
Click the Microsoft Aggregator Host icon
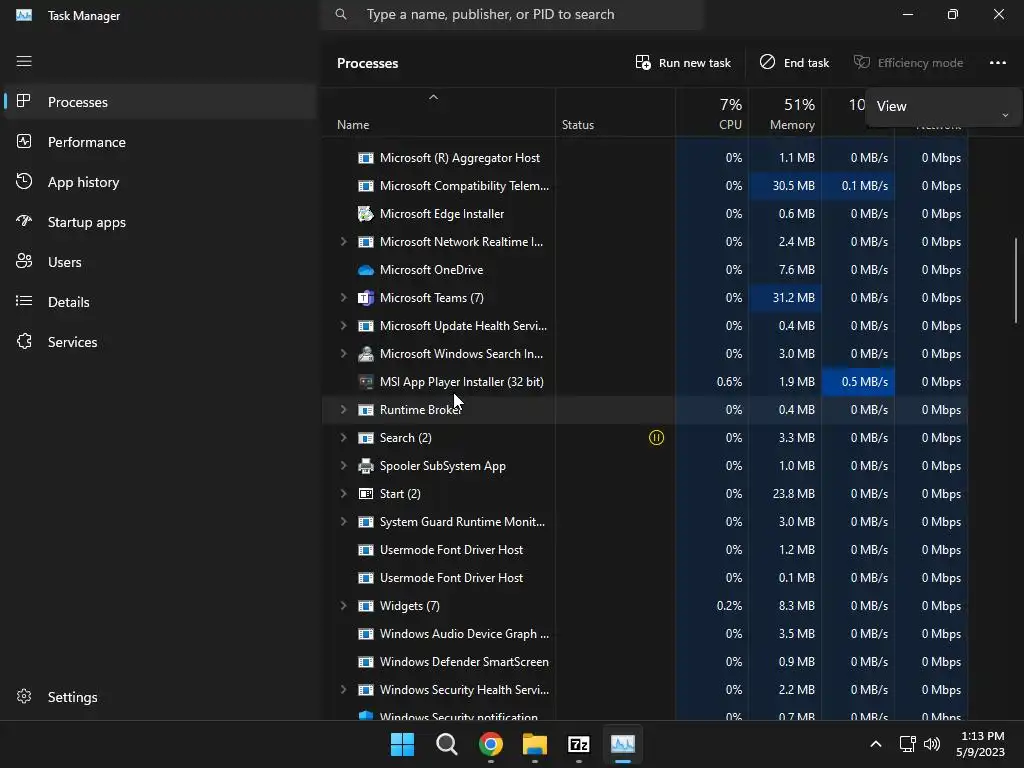366,158
